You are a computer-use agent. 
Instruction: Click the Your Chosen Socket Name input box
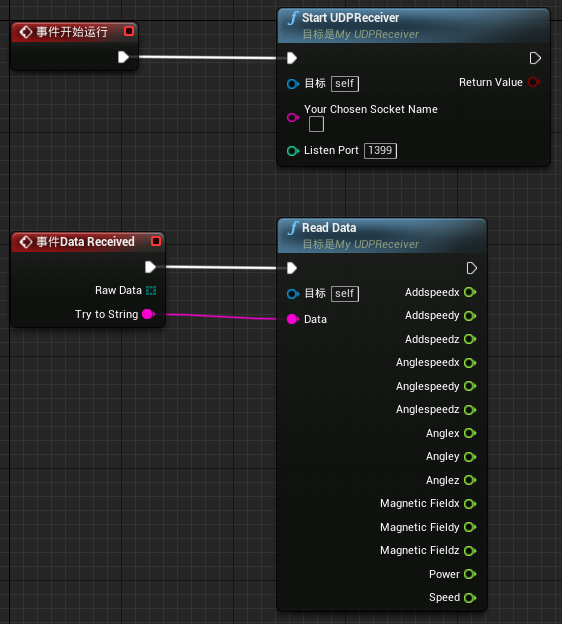pyautogui.click(x=316, y=124)
